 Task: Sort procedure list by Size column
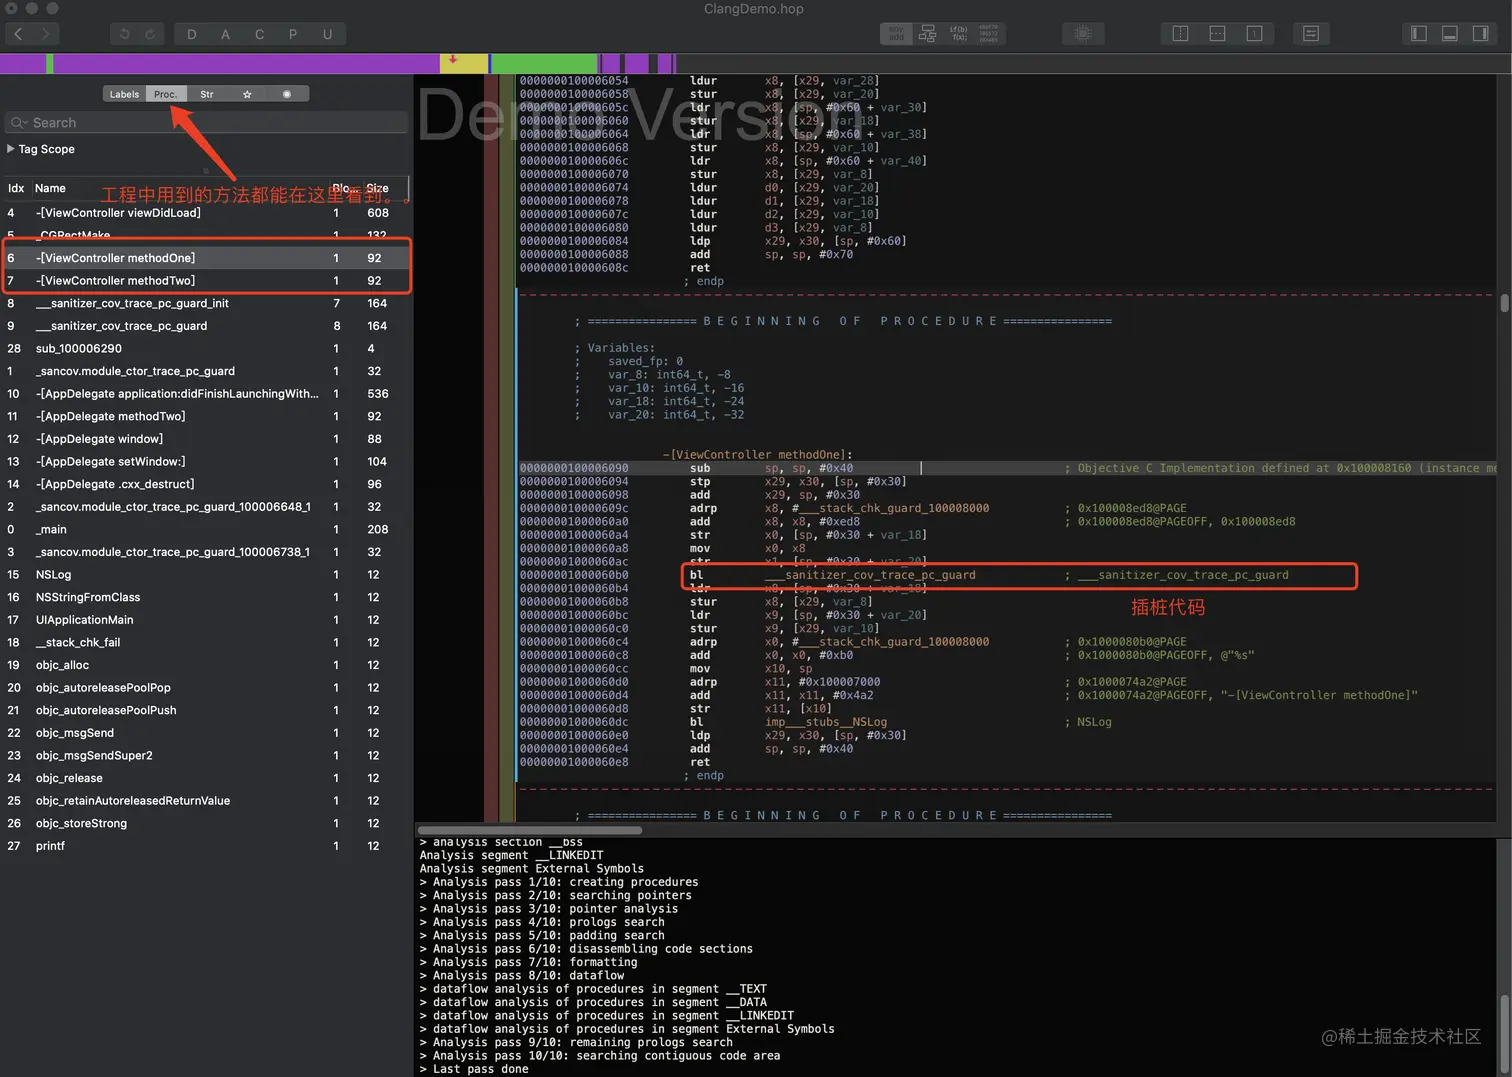pyautogui.click(x=377, y=188)
